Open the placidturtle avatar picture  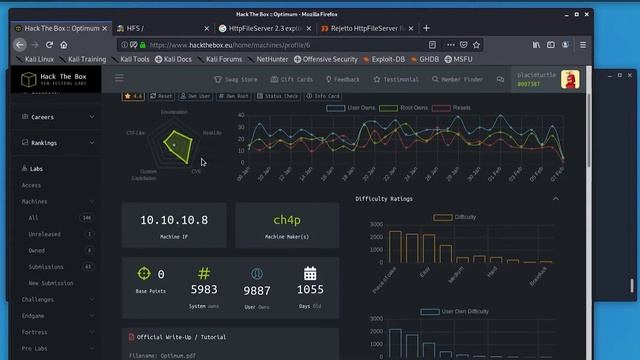[x=570, y=79]
